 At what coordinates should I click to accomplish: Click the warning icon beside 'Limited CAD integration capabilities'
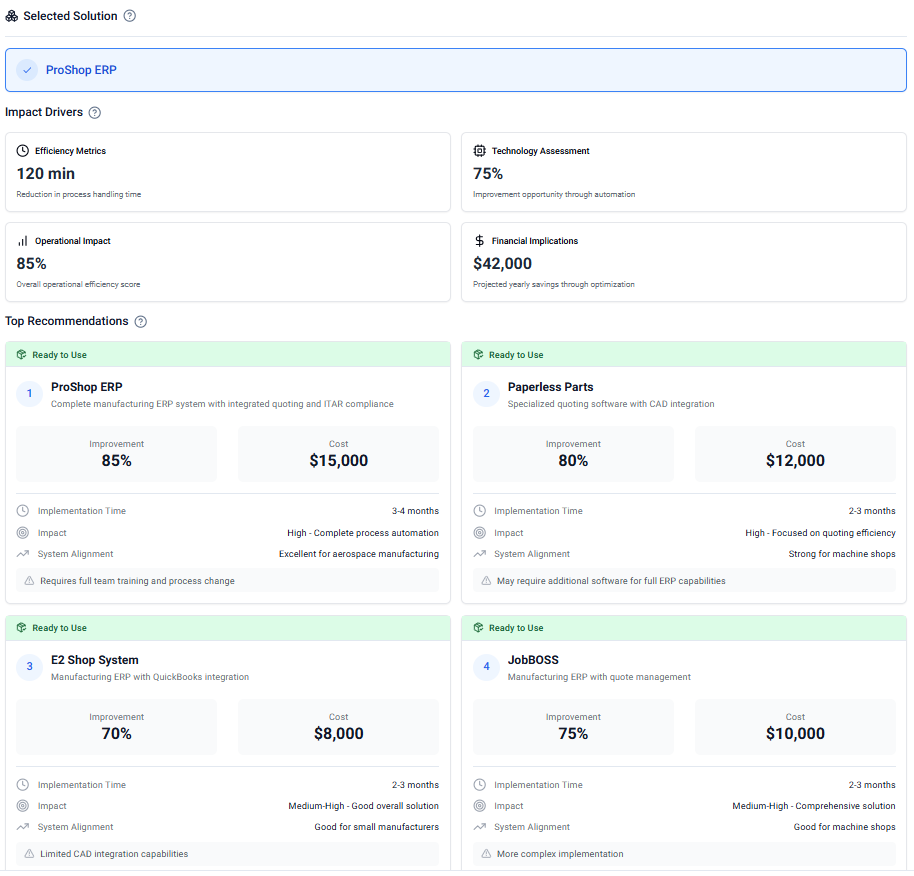(x=29, y=854)
